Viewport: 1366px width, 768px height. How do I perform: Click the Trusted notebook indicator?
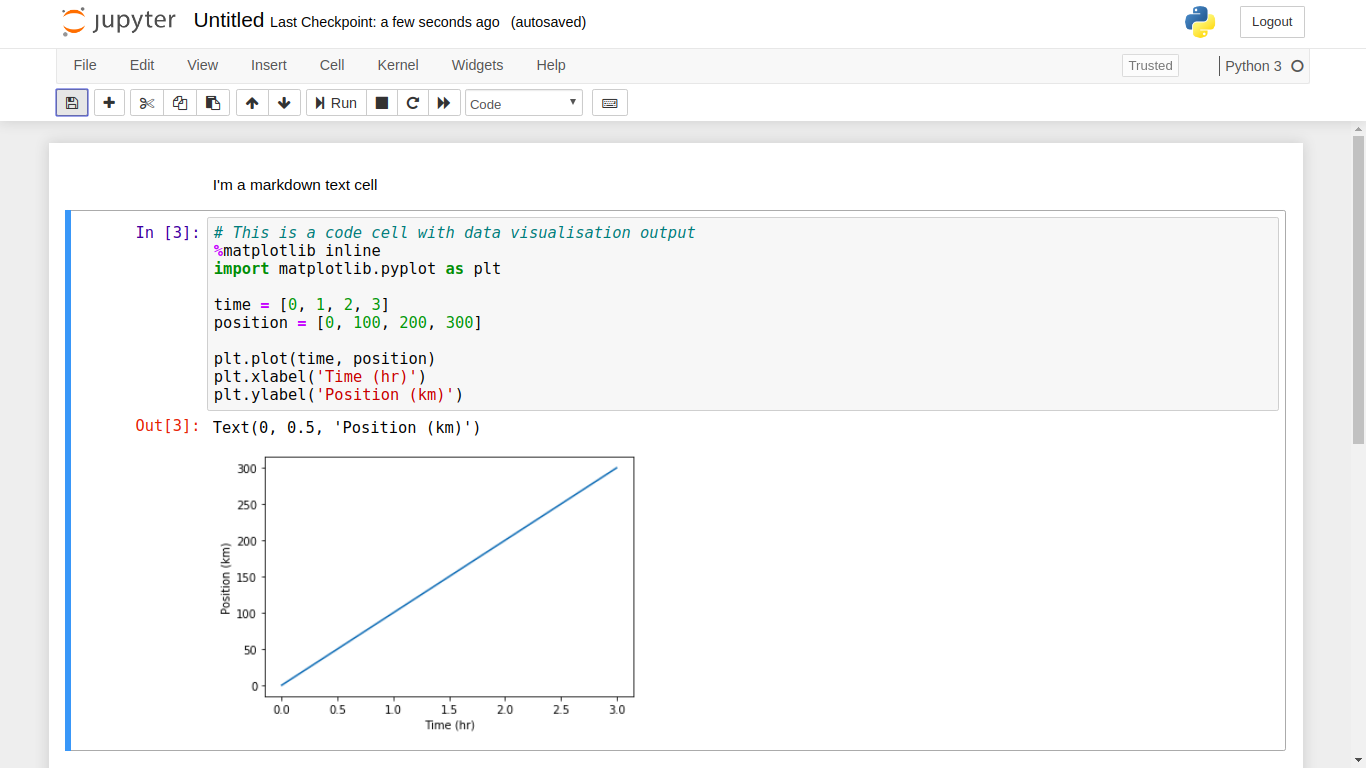[1150, 66]
